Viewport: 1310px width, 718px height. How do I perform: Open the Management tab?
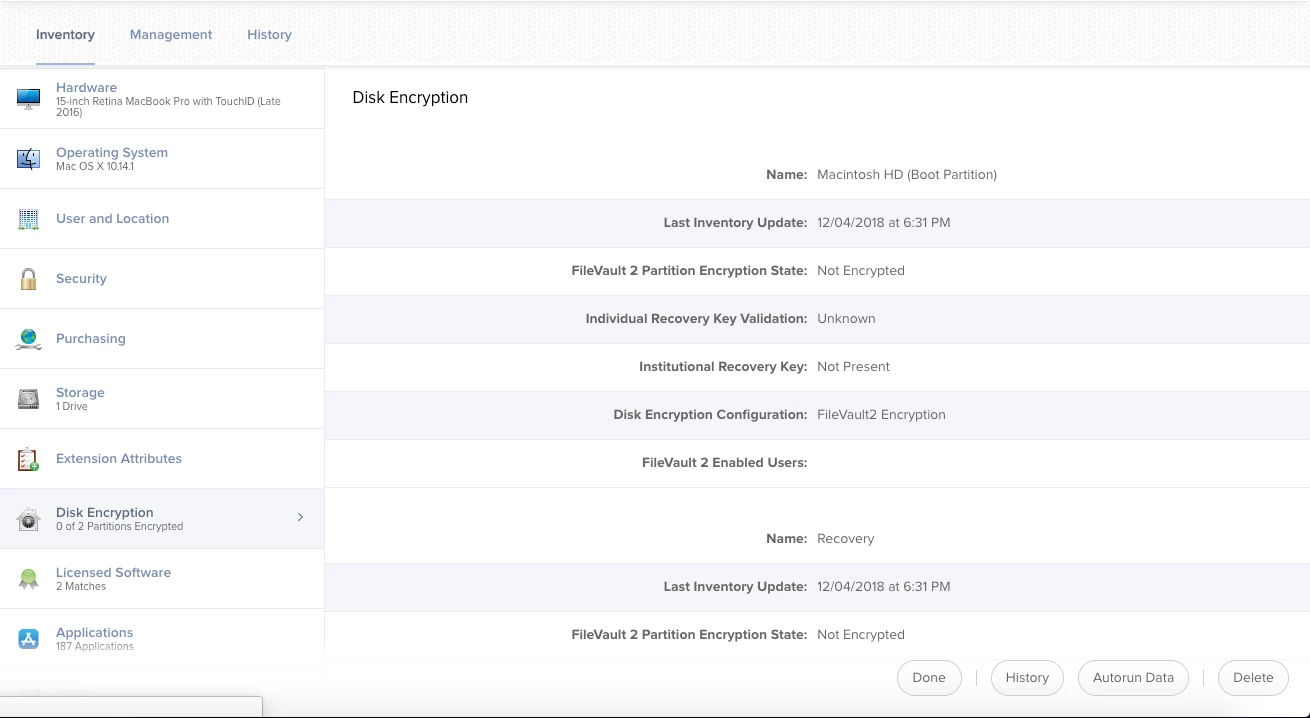(171, 34)
